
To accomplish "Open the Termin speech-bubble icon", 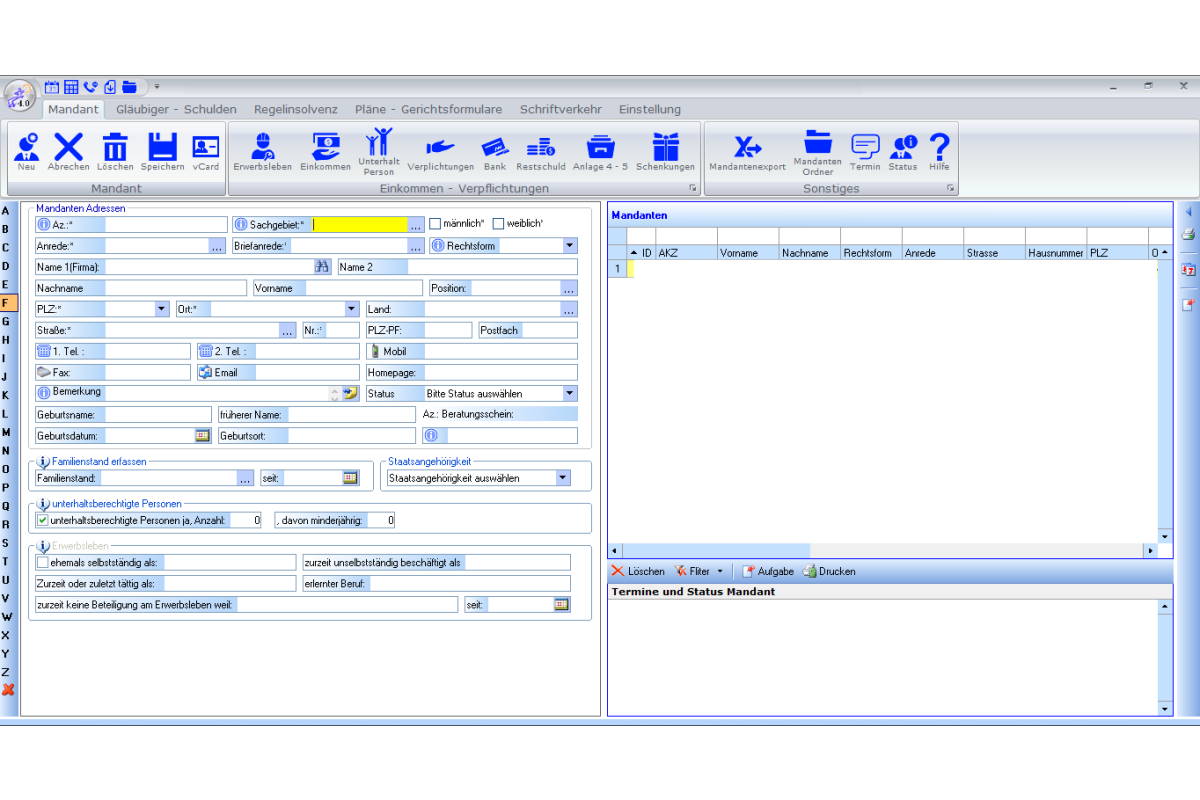I will [x=865, y=152].
